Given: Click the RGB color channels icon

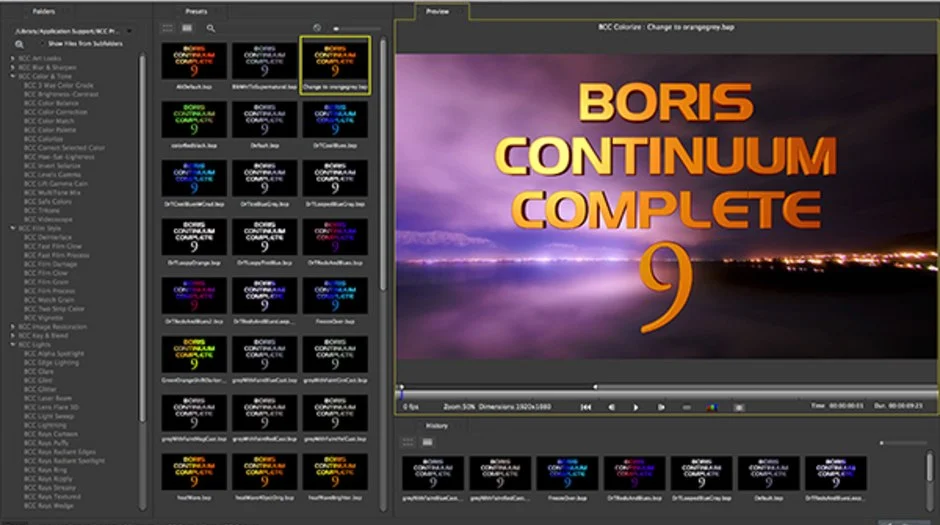Looking at the screenshot, I should 712,407.
